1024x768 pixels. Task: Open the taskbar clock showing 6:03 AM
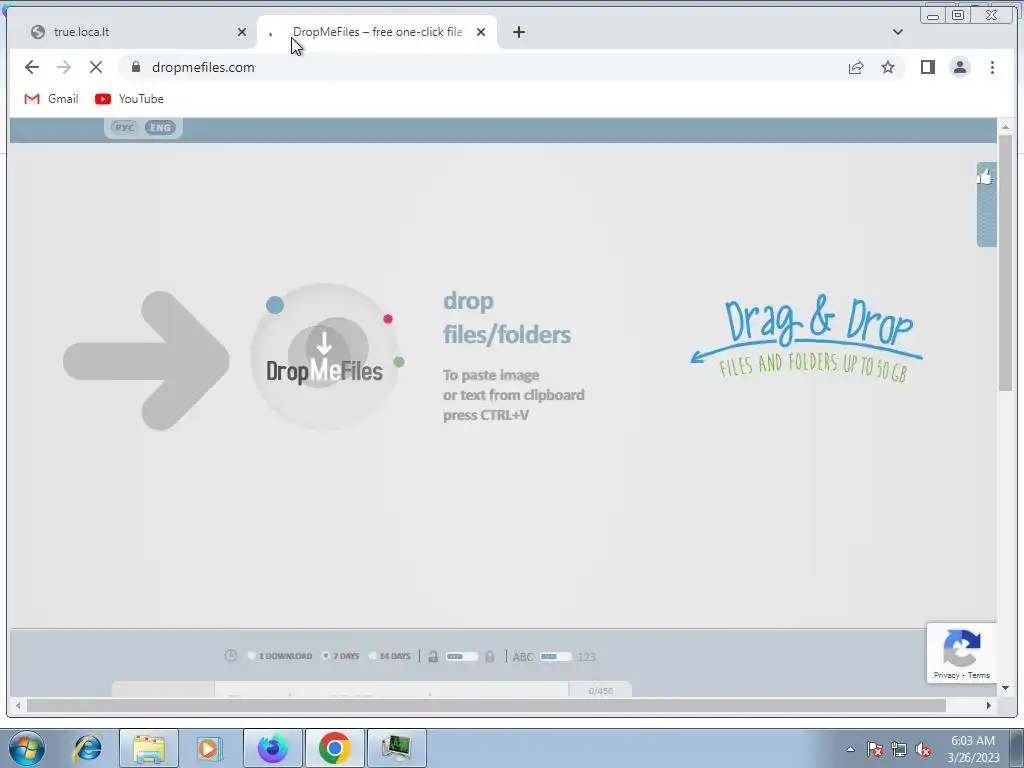point(973,749)
